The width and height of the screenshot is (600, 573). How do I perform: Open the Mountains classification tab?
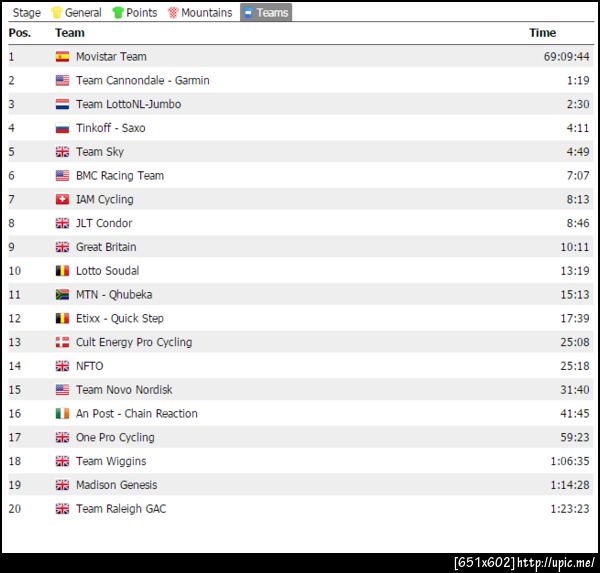click(x=200, y=13)
